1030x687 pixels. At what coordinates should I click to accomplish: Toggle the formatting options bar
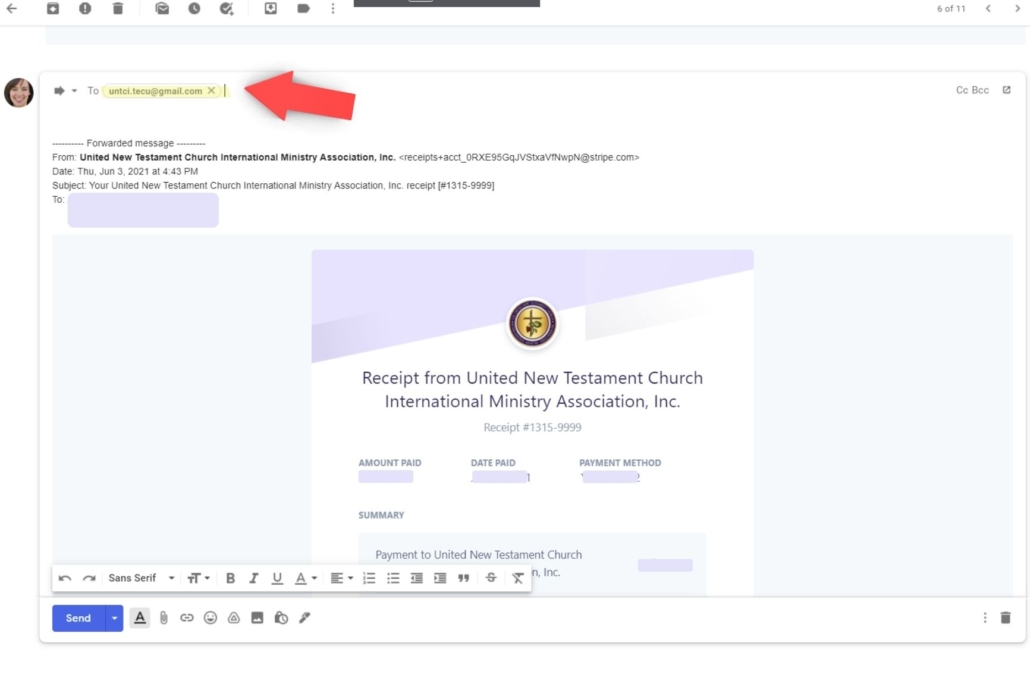tap(140, 618)
